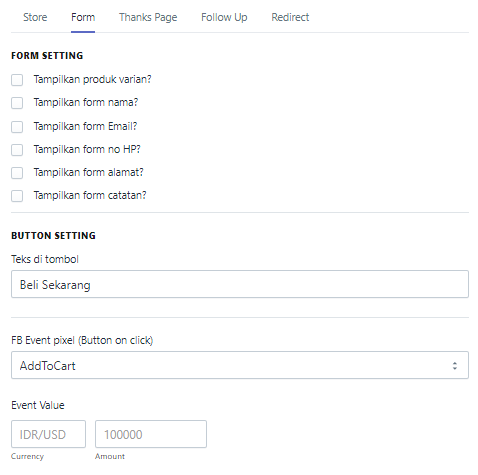Click the Teks di tombol label
This screenshot has height=475, width=478.
point(45,259)
